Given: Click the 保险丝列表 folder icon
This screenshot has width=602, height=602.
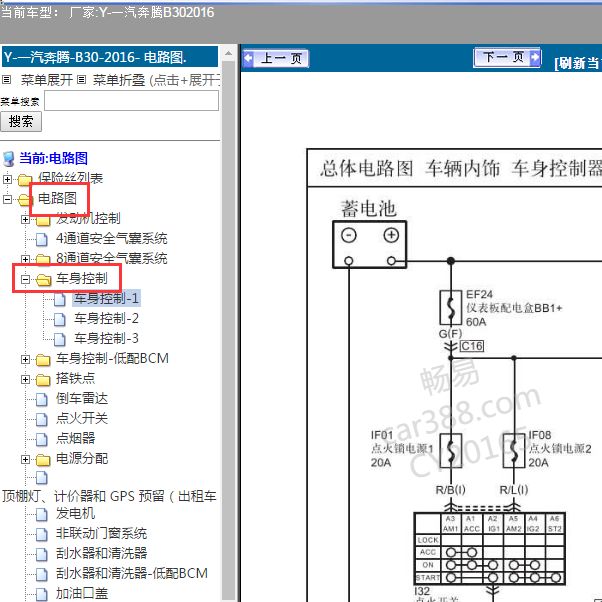Looking at the screenshot, I should 25,179.
